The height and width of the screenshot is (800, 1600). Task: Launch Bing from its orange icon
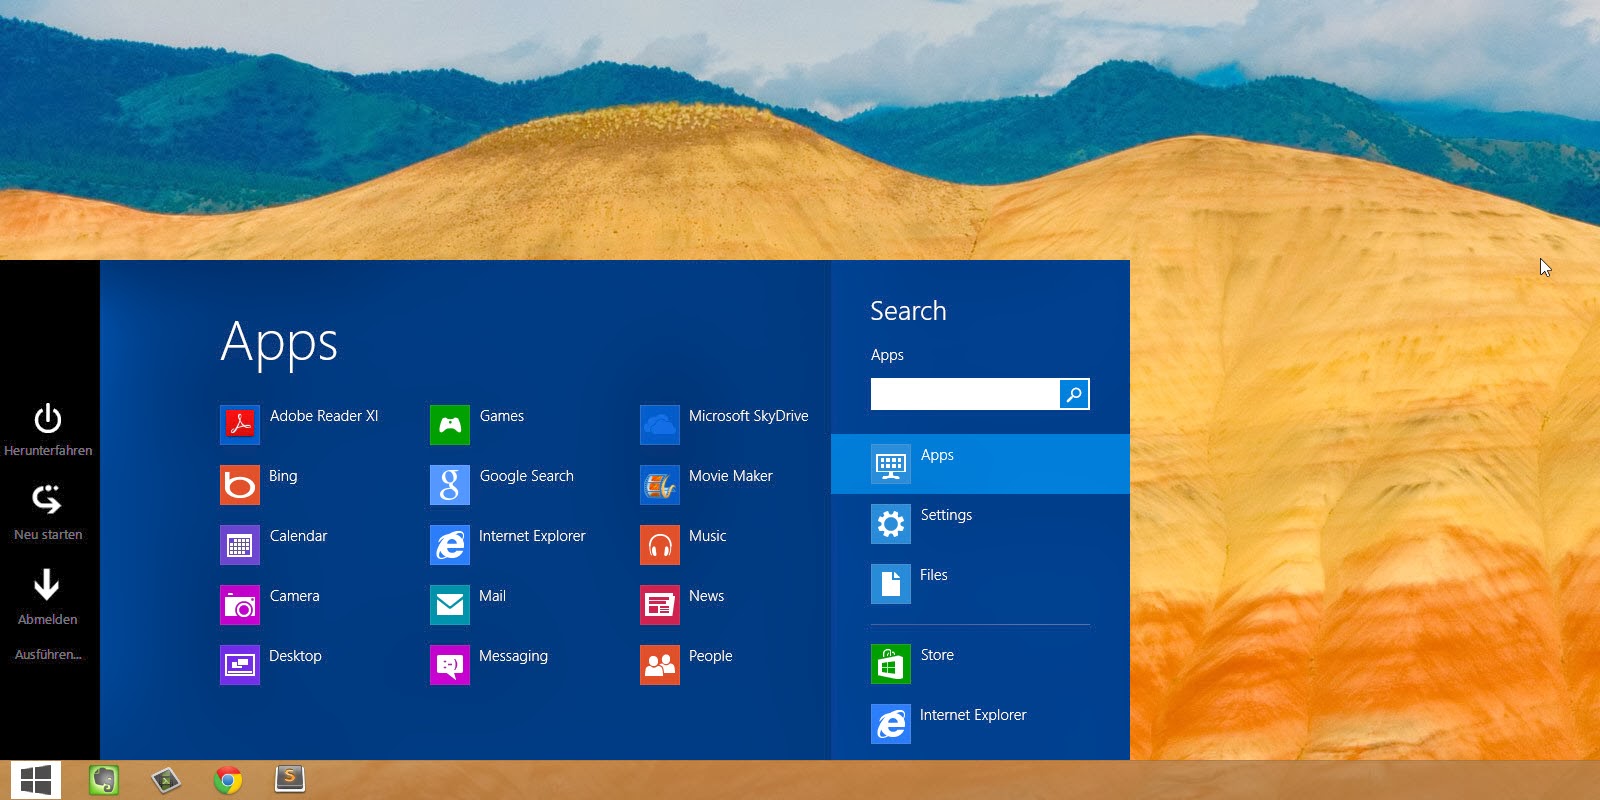click(x=240, y=485)
